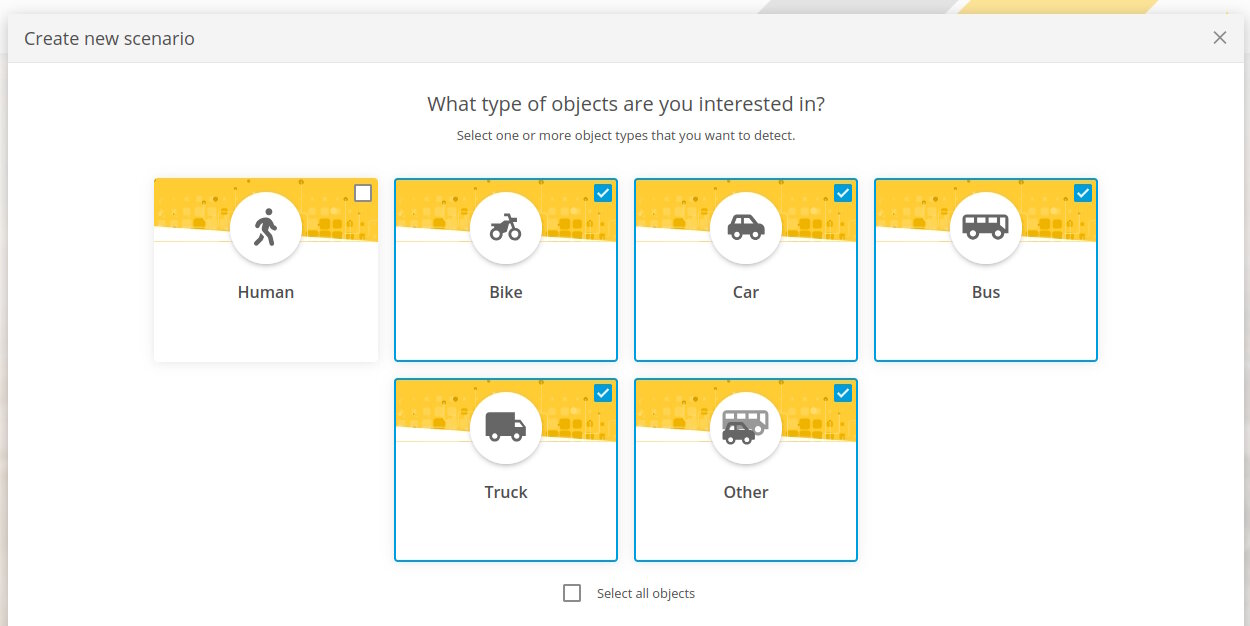Viewport: 1250px width, 626px height.
Task: Close the Create new scenario dialog
Action: pyautogui.click(x=1220, y=38)
